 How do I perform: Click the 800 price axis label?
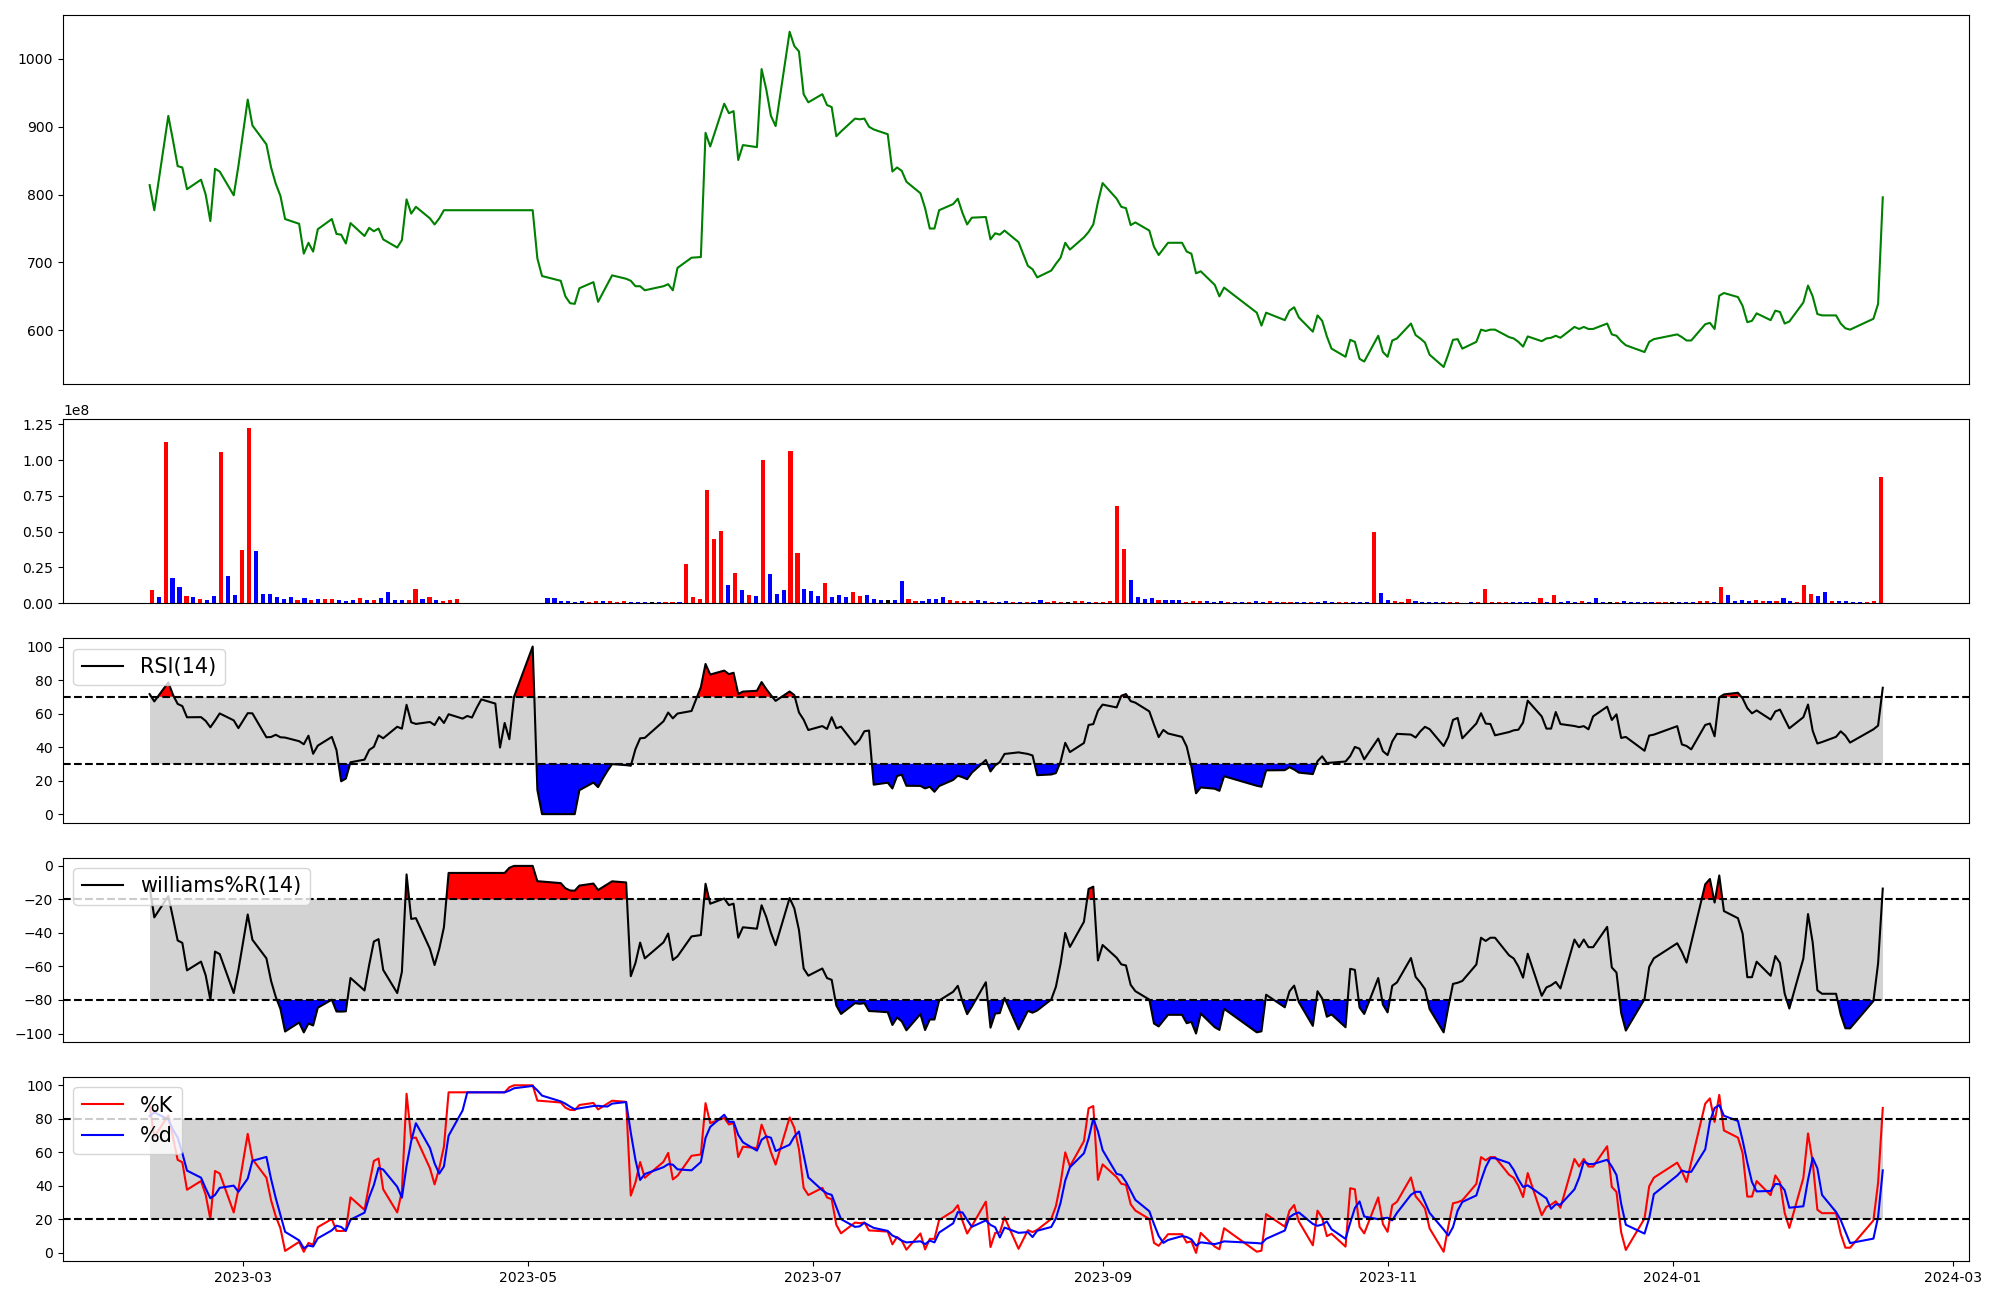pyautogui.click(x=40, y=195)
